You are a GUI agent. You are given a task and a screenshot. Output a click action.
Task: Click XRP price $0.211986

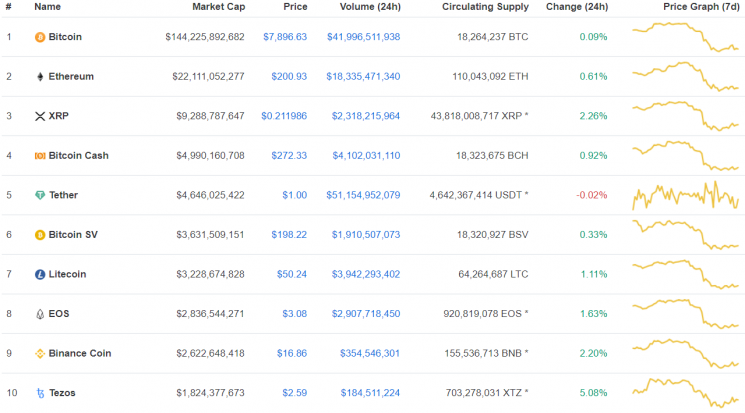pyautogui.click(x=284, y=116)
